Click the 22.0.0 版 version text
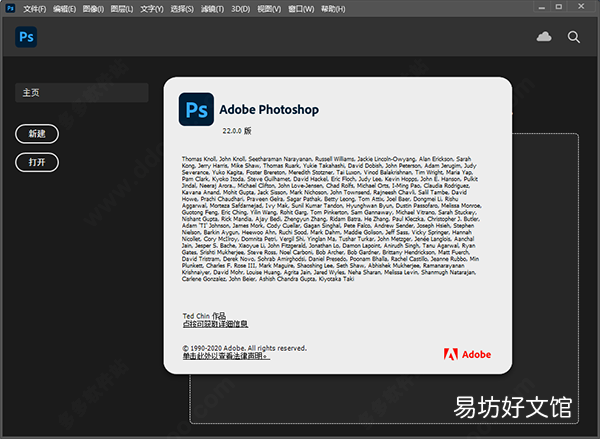 pos(237,131)
